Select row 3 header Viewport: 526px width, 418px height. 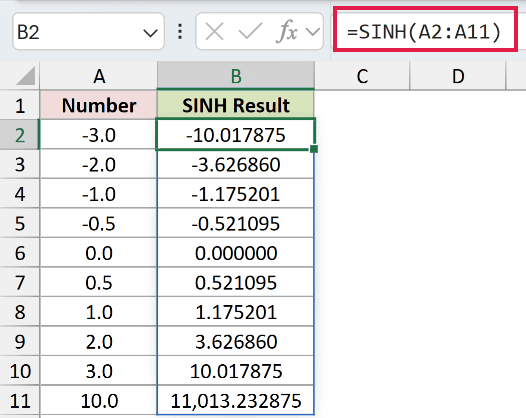tap(19, 164)
